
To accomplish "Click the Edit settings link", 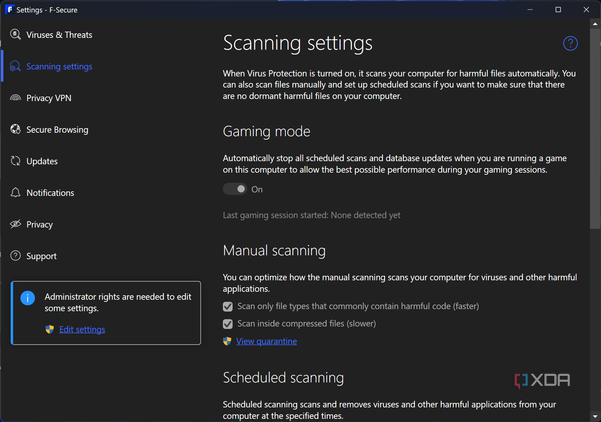I will tap(82, 330).
